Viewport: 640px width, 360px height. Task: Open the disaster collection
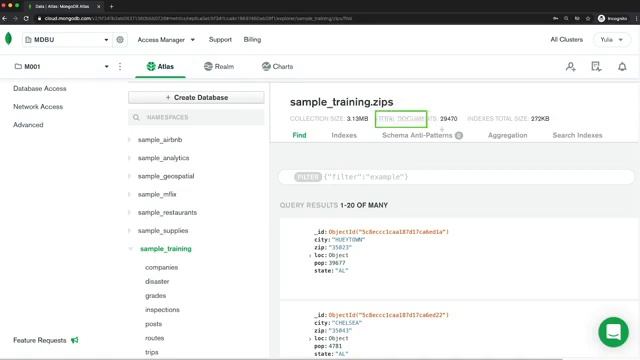click(157, 282)
